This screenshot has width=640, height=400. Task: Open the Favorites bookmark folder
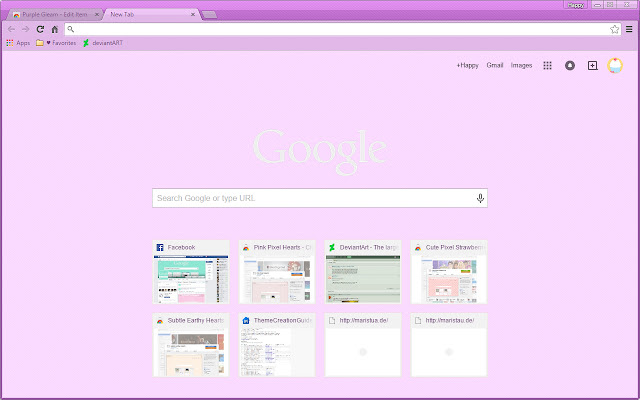56,43
